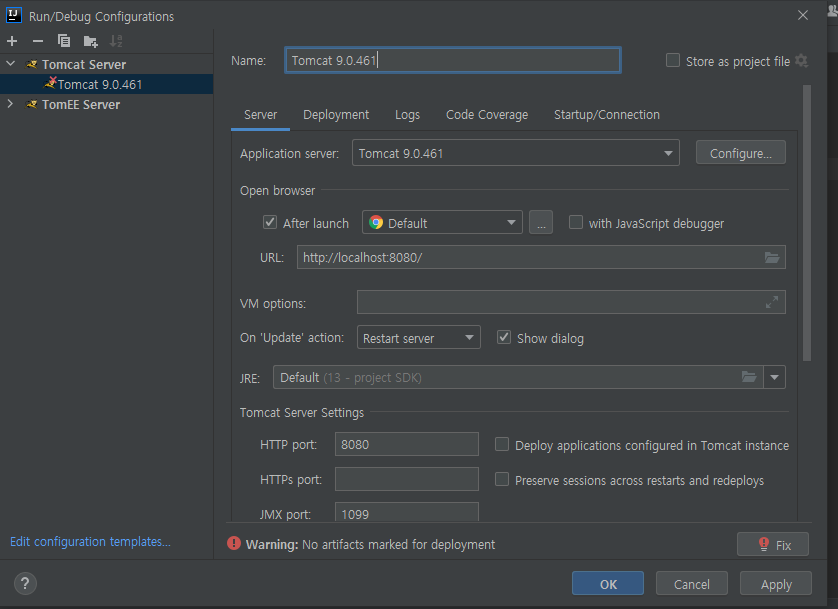Click the Fix button
The width and height of the screenshot is (838, 609).
tap(773, 544)
